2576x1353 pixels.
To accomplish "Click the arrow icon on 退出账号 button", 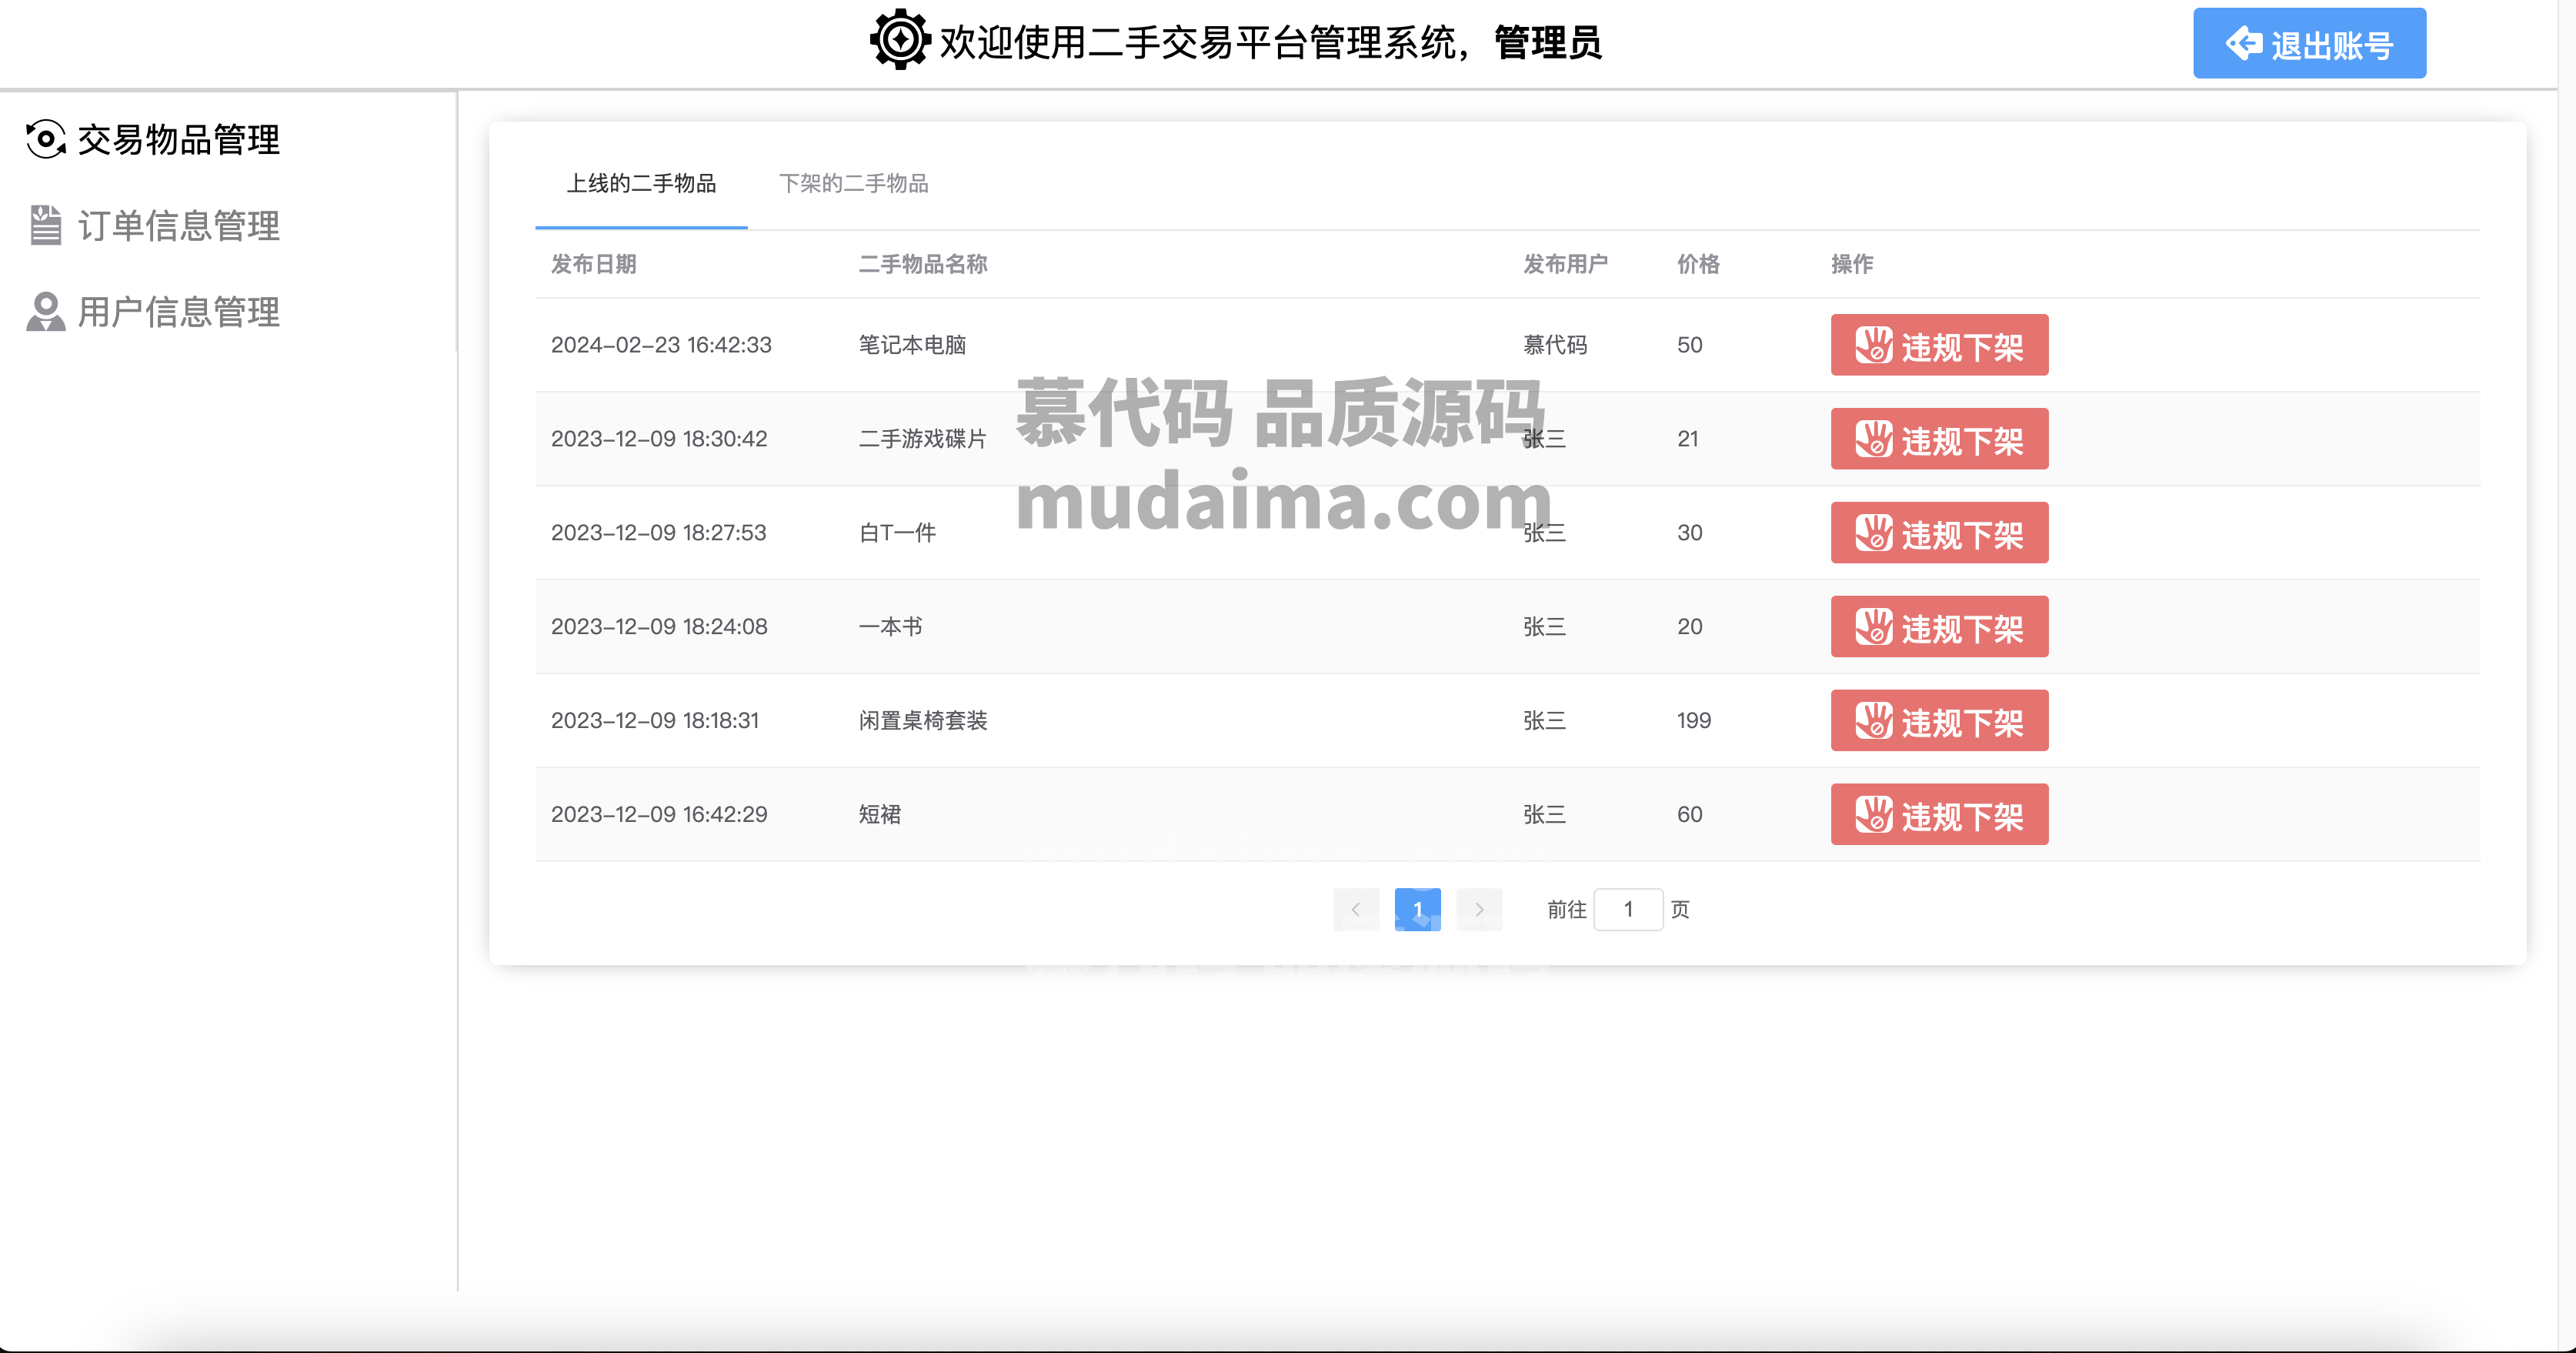I will 2243,43.
